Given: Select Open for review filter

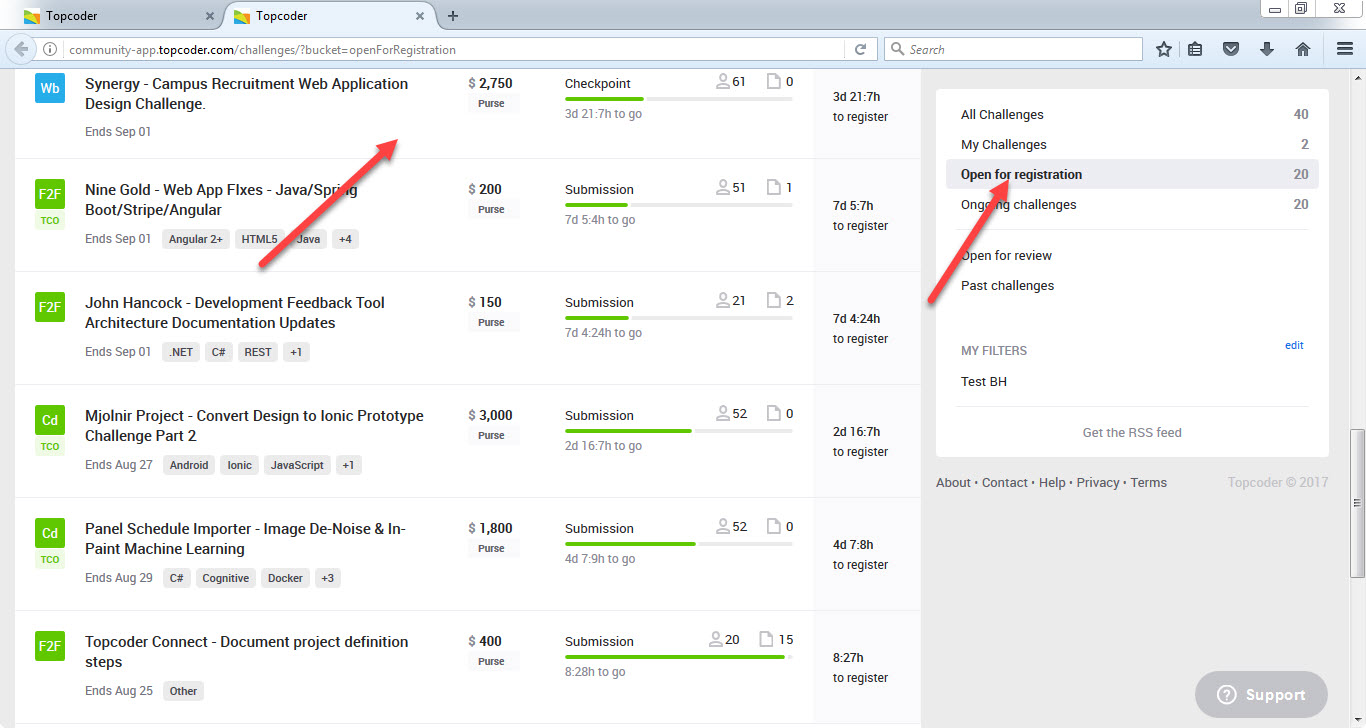Looking at the screenshot, I should [x=1006, y=255].
